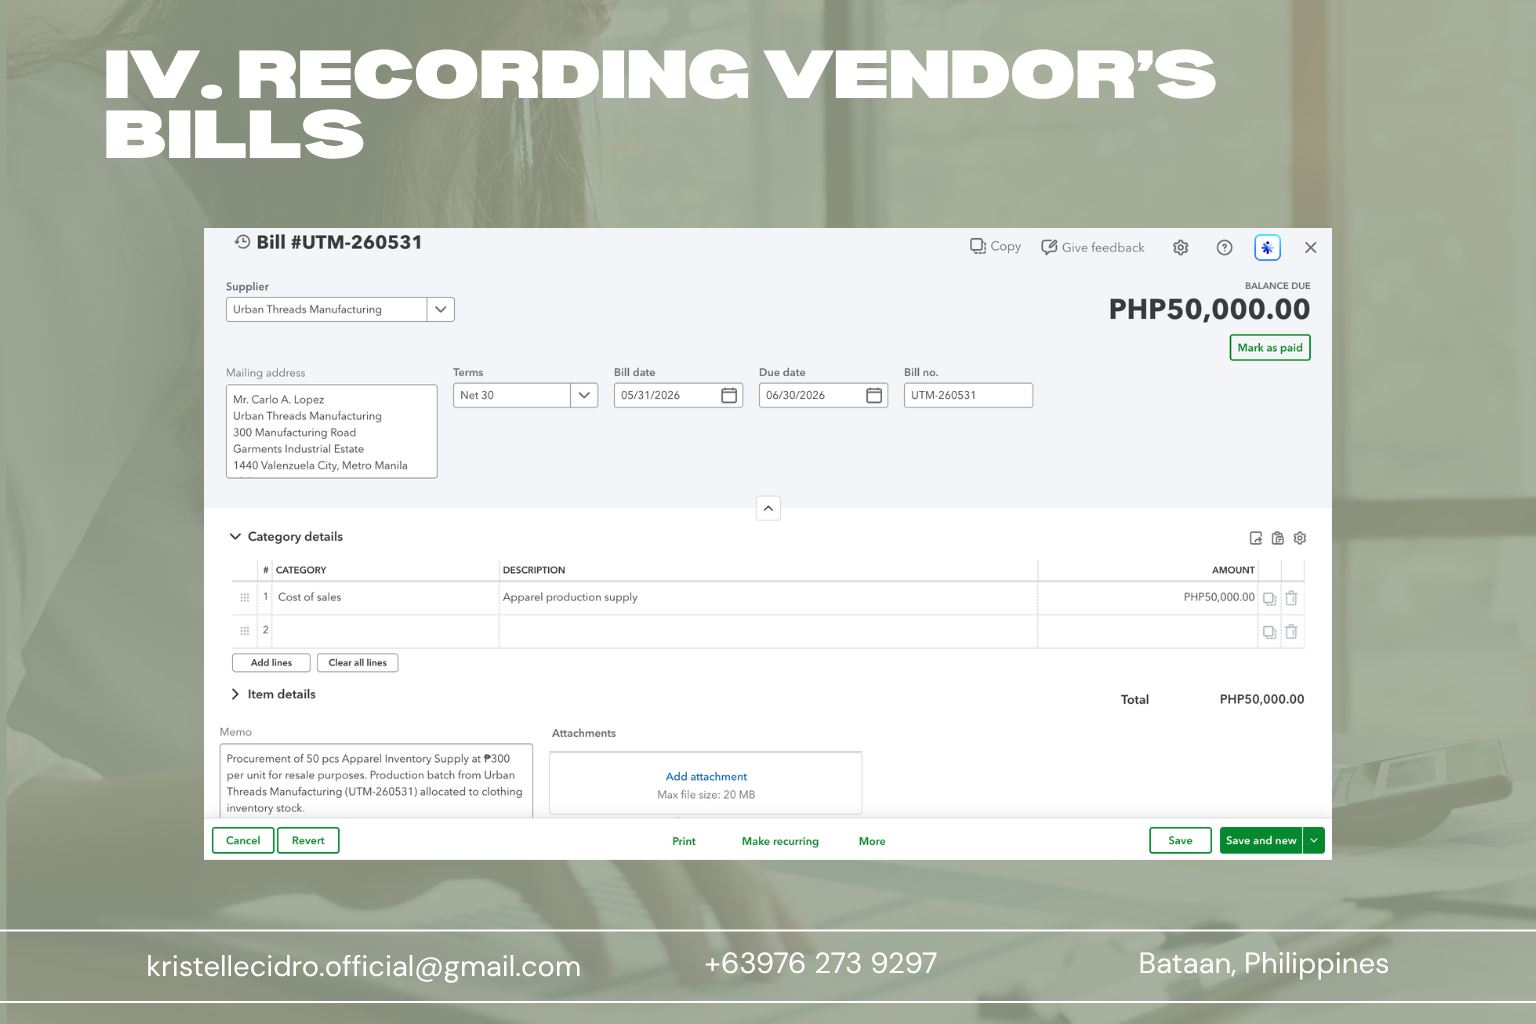Image resolution: width=1536 pixels, height=1024 pixels.
Task: Click Add lines button
Action: pos(271,663)
